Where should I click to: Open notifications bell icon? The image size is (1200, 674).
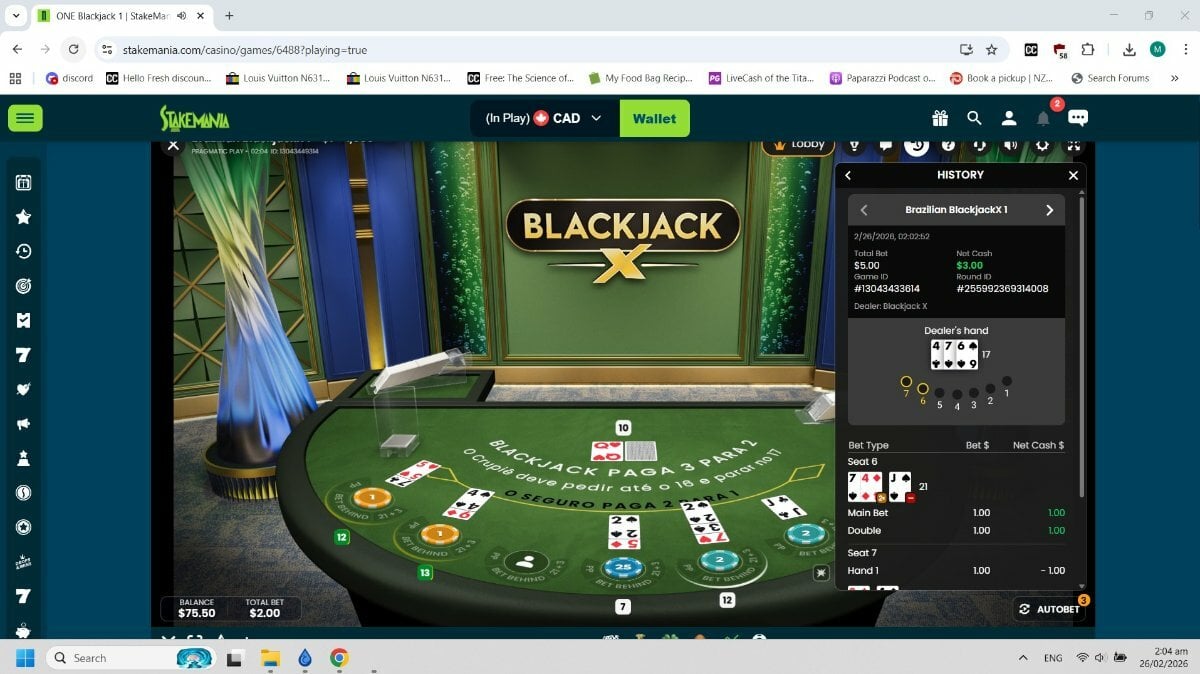point(1043,118)
